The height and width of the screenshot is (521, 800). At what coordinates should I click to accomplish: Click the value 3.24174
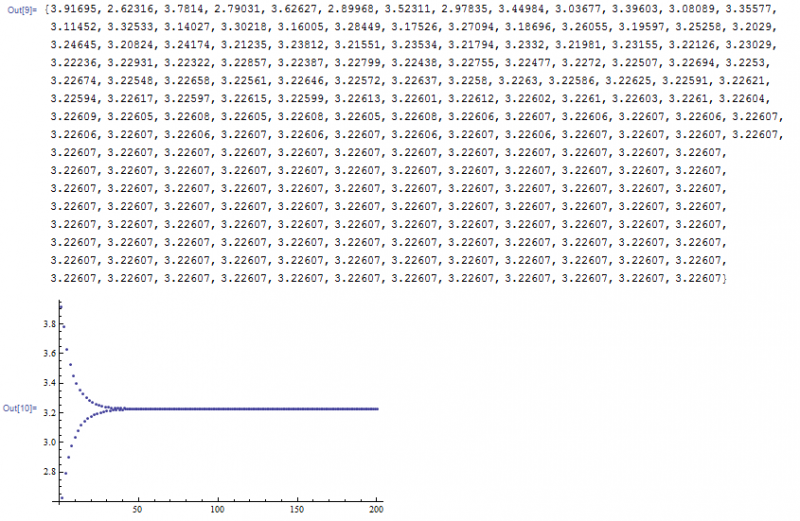(187, 45)
